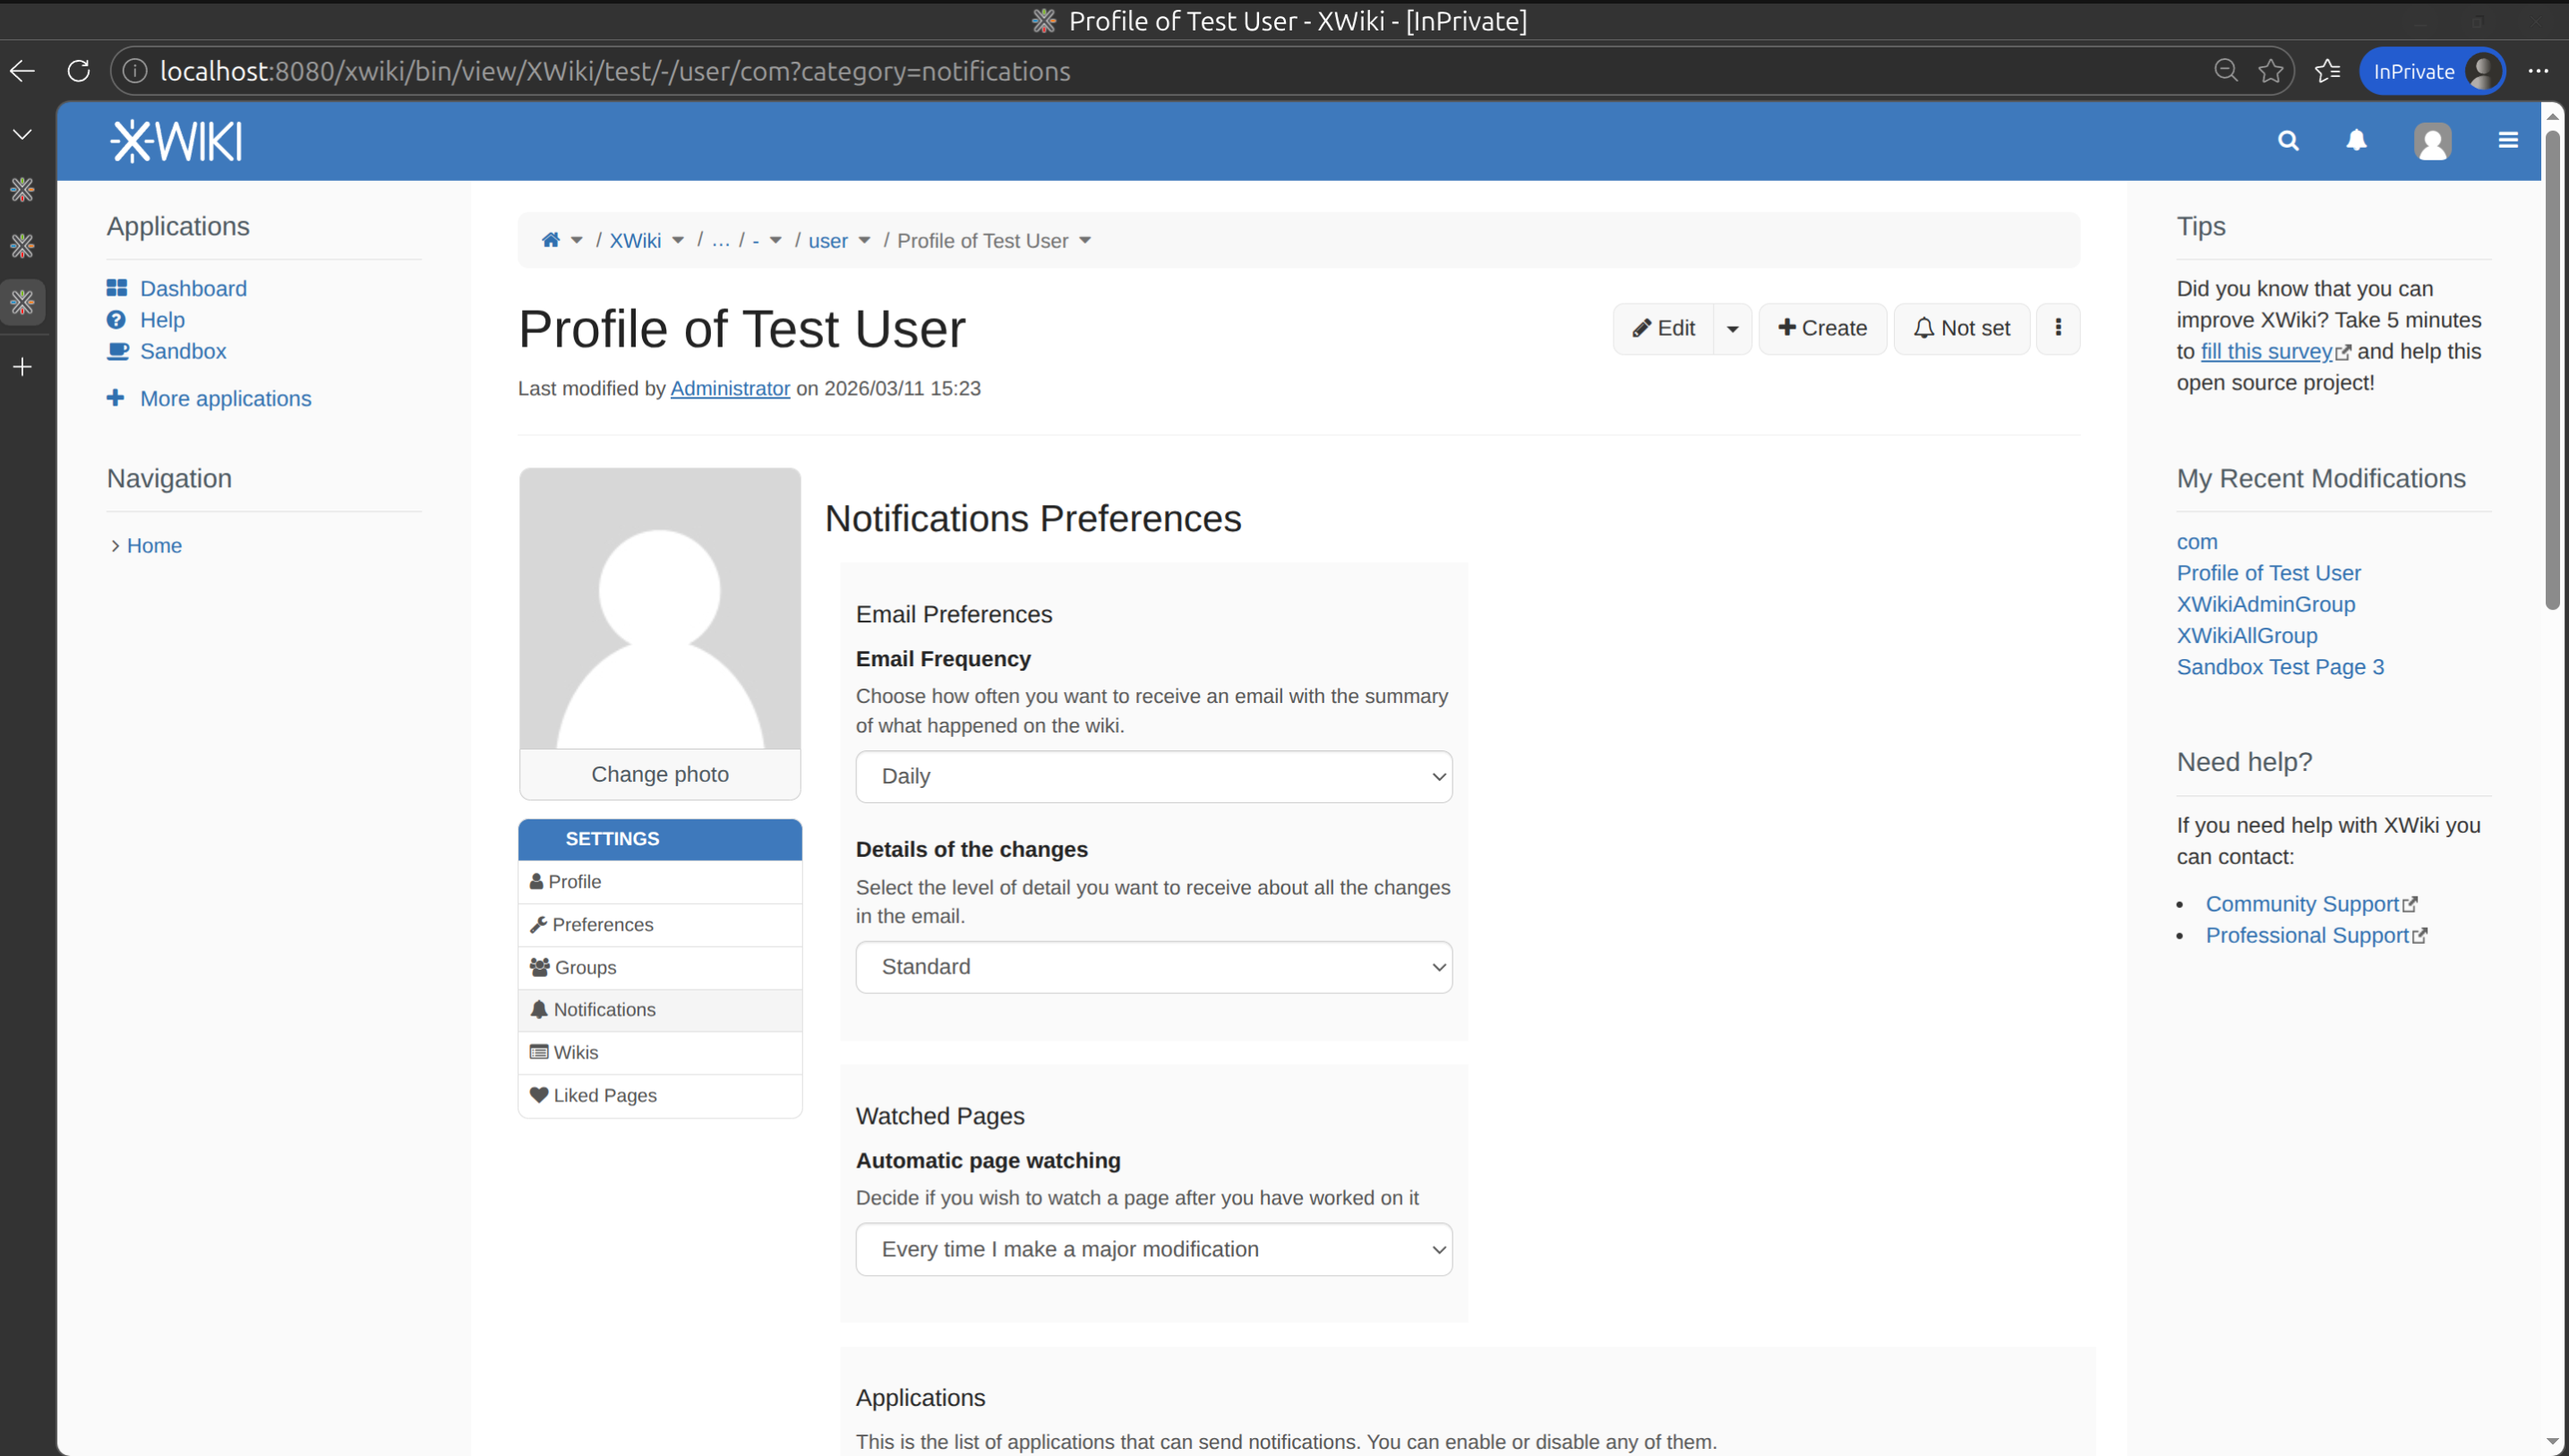
Task: Toggle the page watch "Not set" button
Action: point(1961,328)
